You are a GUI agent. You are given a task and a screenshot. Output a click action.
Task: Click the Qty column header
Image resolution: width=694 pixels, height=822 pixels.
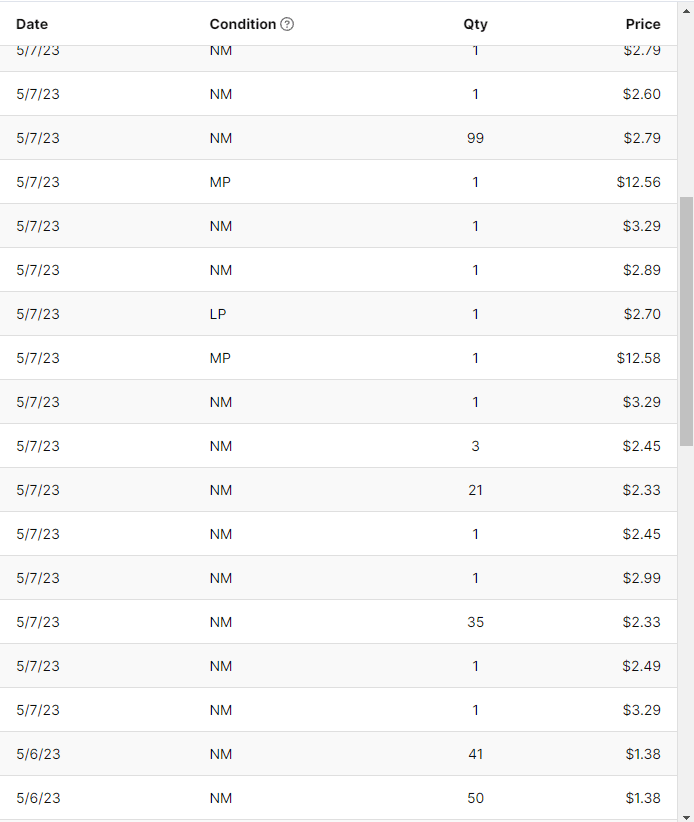pos(475,24)
